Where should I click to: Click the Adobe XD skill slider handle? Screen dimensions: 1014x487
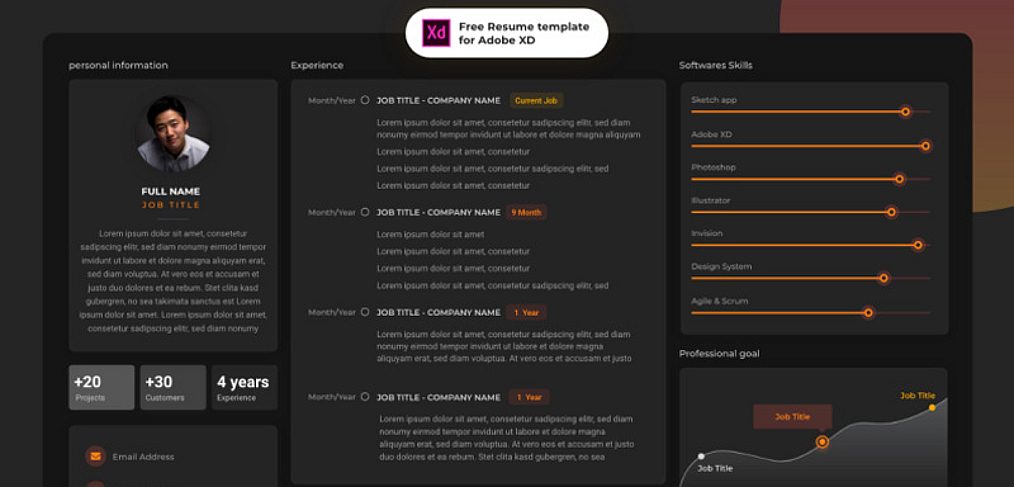pos(925,146)
